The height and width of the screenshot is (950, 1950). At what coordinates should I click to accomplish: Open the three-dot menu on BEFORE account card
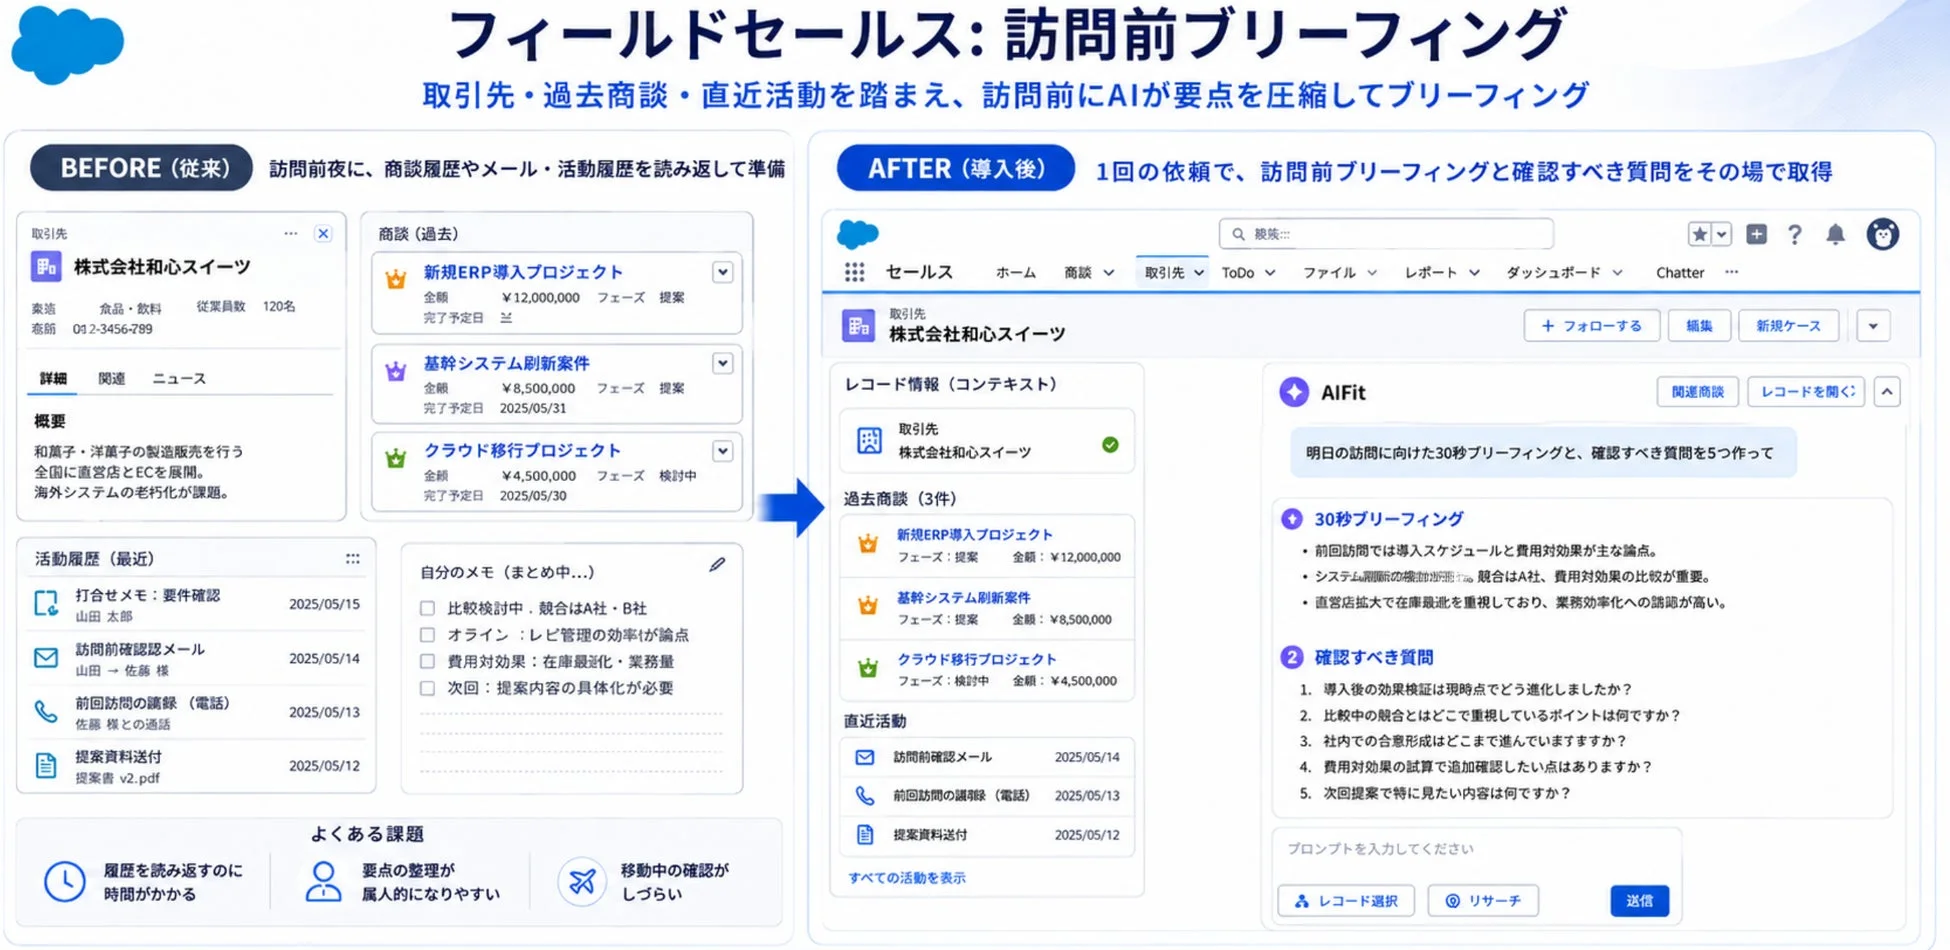coord(290,233)
